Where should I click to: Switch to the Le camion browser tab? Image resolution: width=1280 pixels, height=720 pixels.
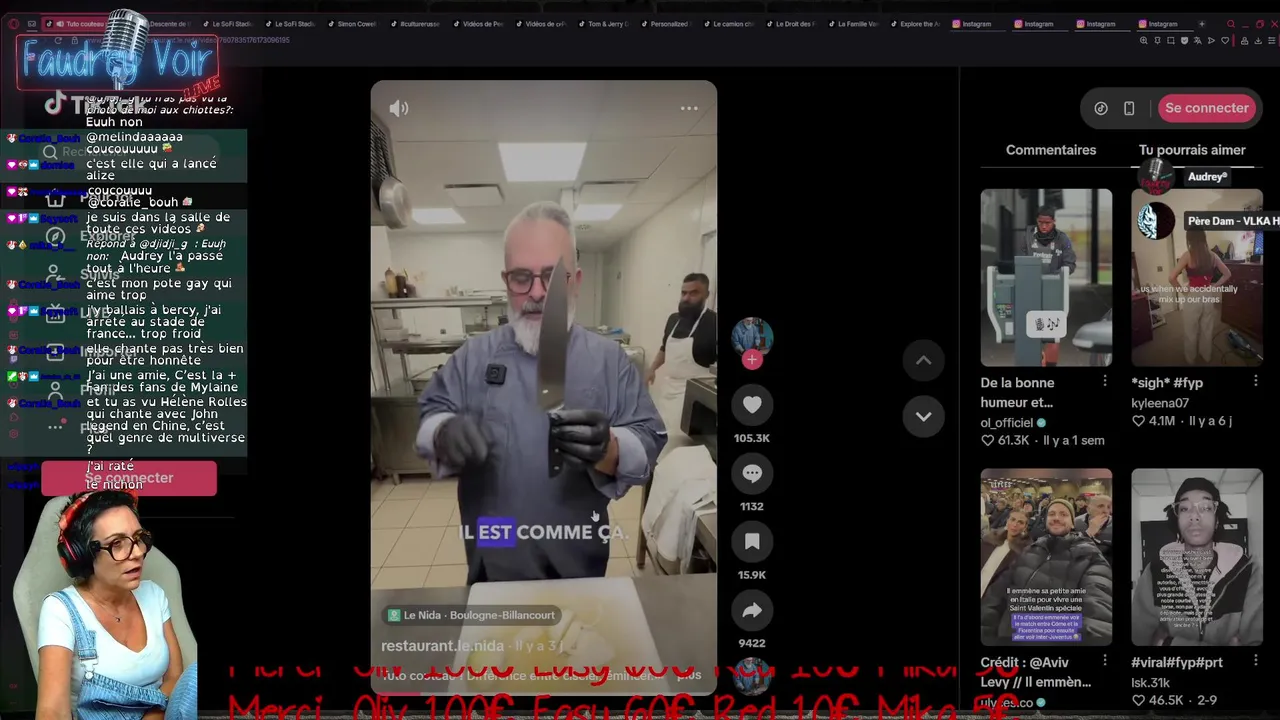[x=730, y=24]
